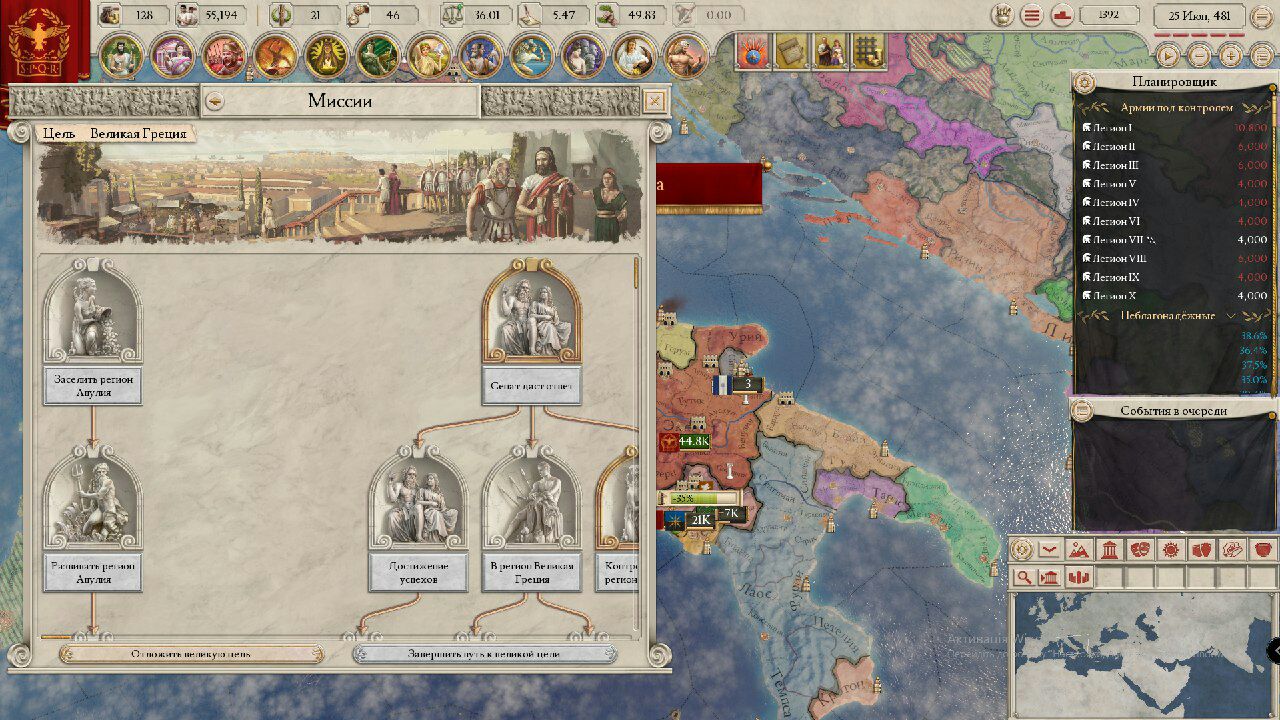Toggle the Планировщик panel gear button
1280x720 pixels.
coord(1084,82)
